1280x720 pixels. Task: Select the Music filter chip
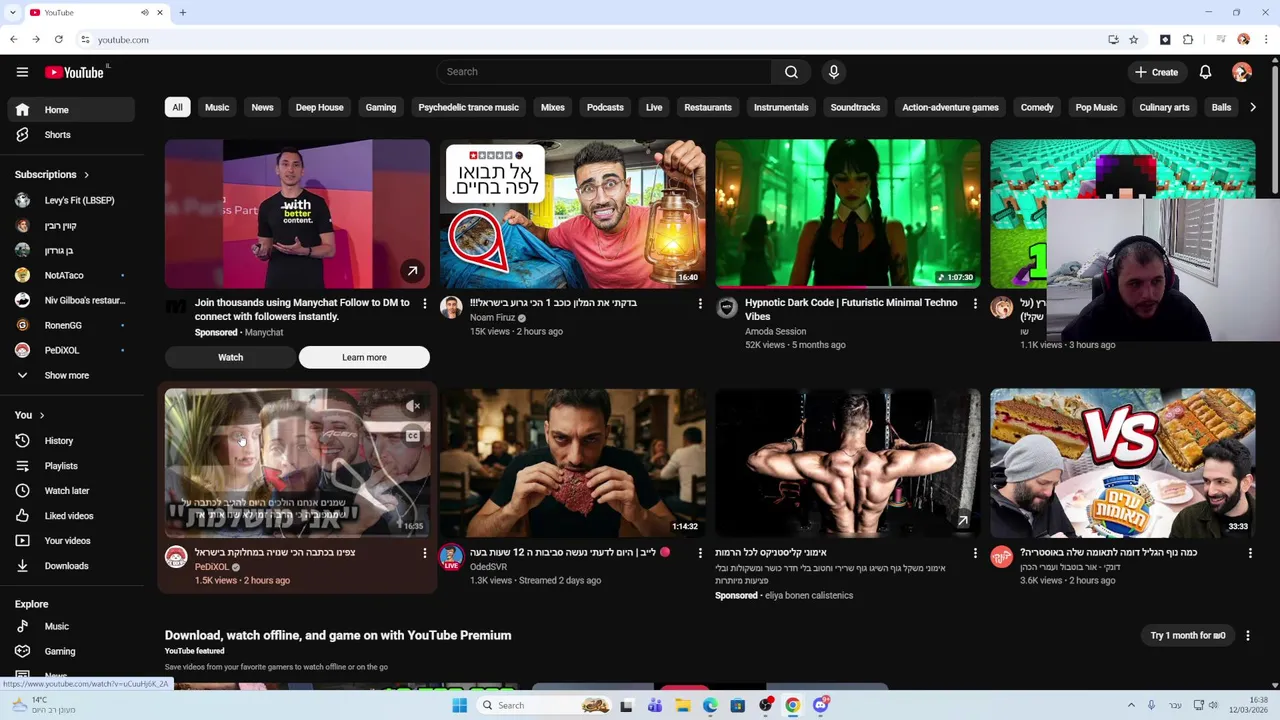(217, 107)
